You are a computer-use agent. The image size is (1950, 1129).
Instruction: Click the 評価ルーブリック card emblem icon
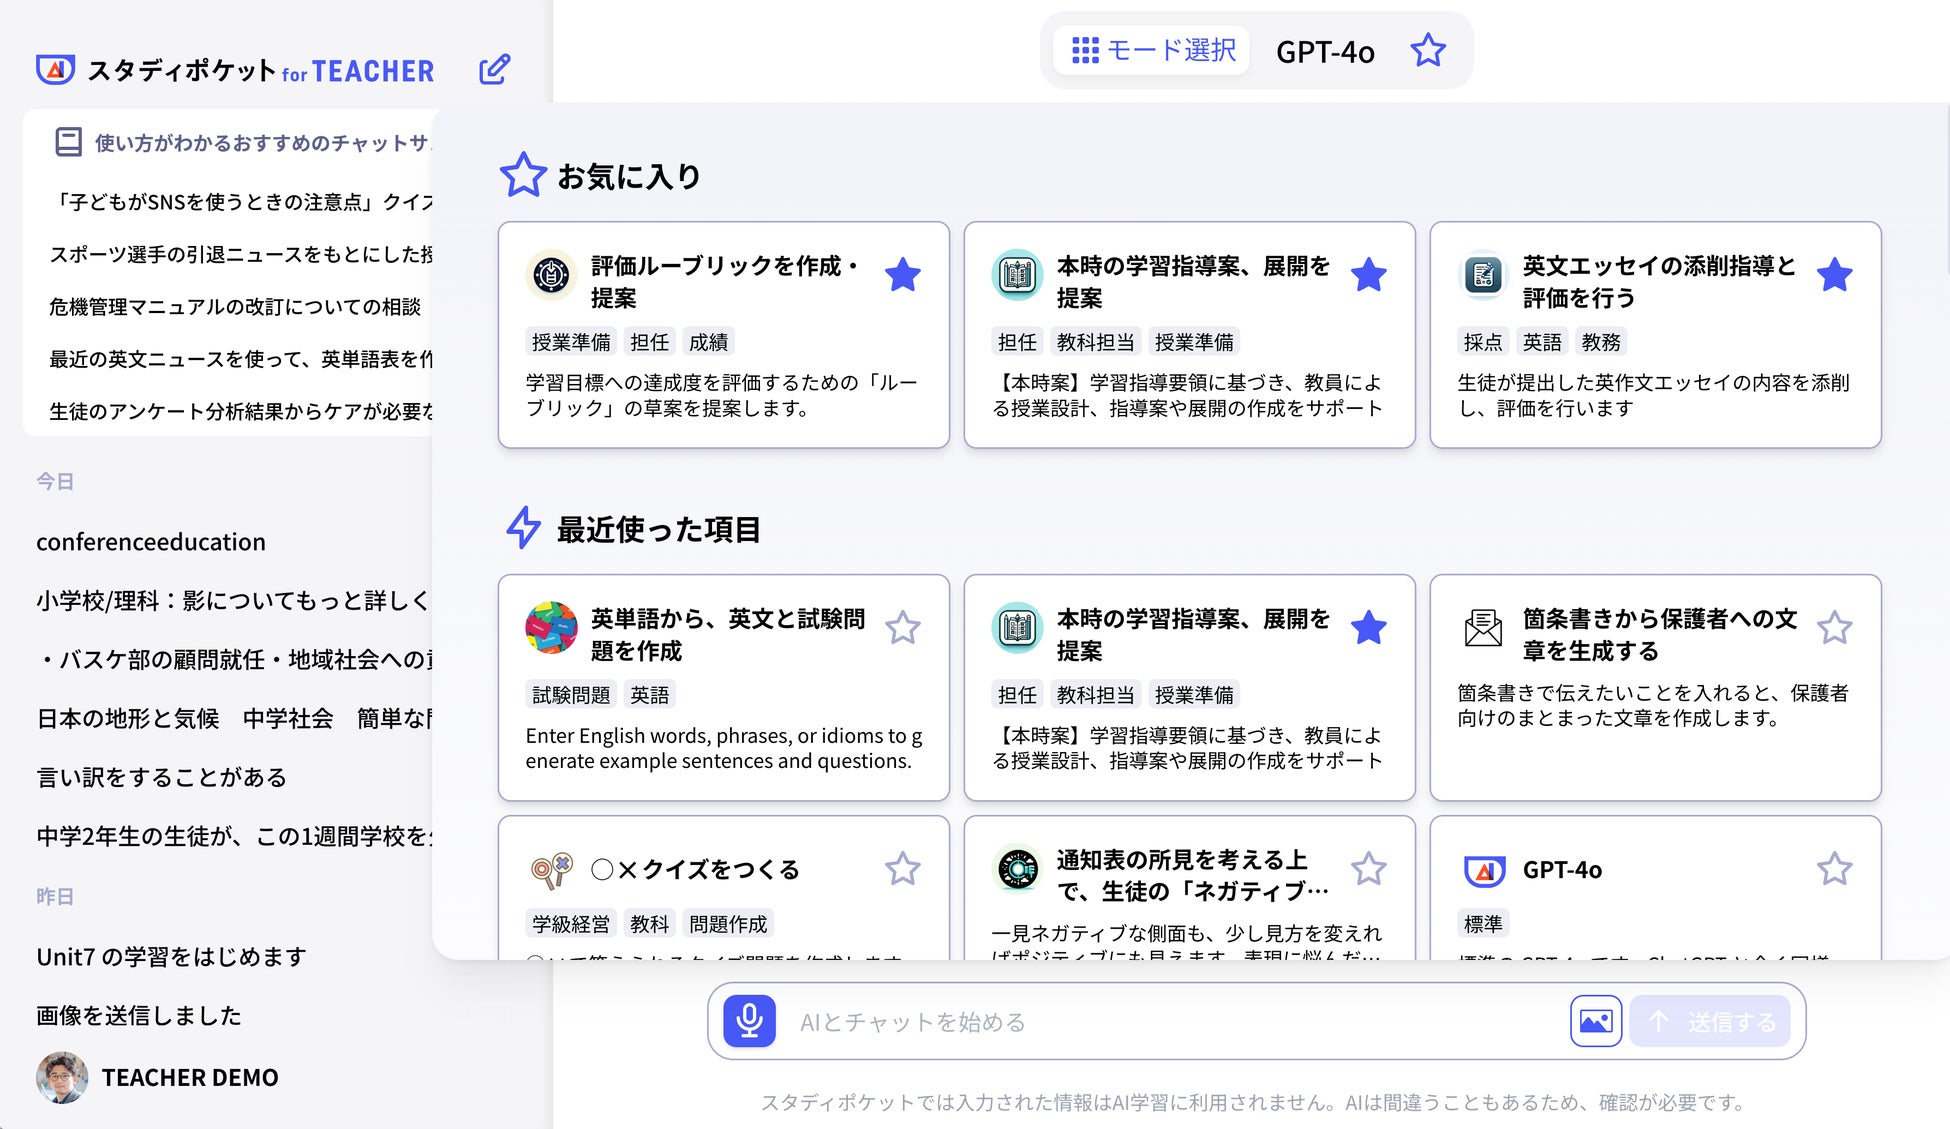click(x=551, y=274)
